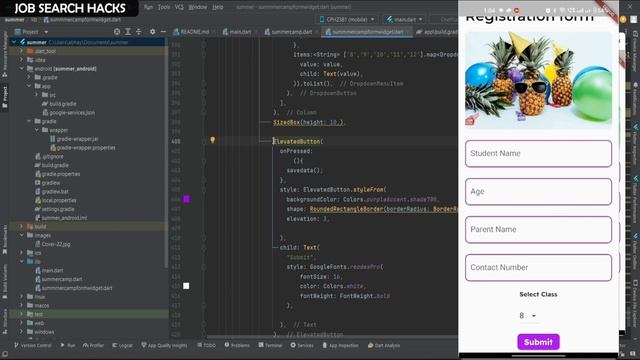This screenshot has width=640, height=360.
Task: Open App Quality Insights tool window
Action: pos(164,345)
